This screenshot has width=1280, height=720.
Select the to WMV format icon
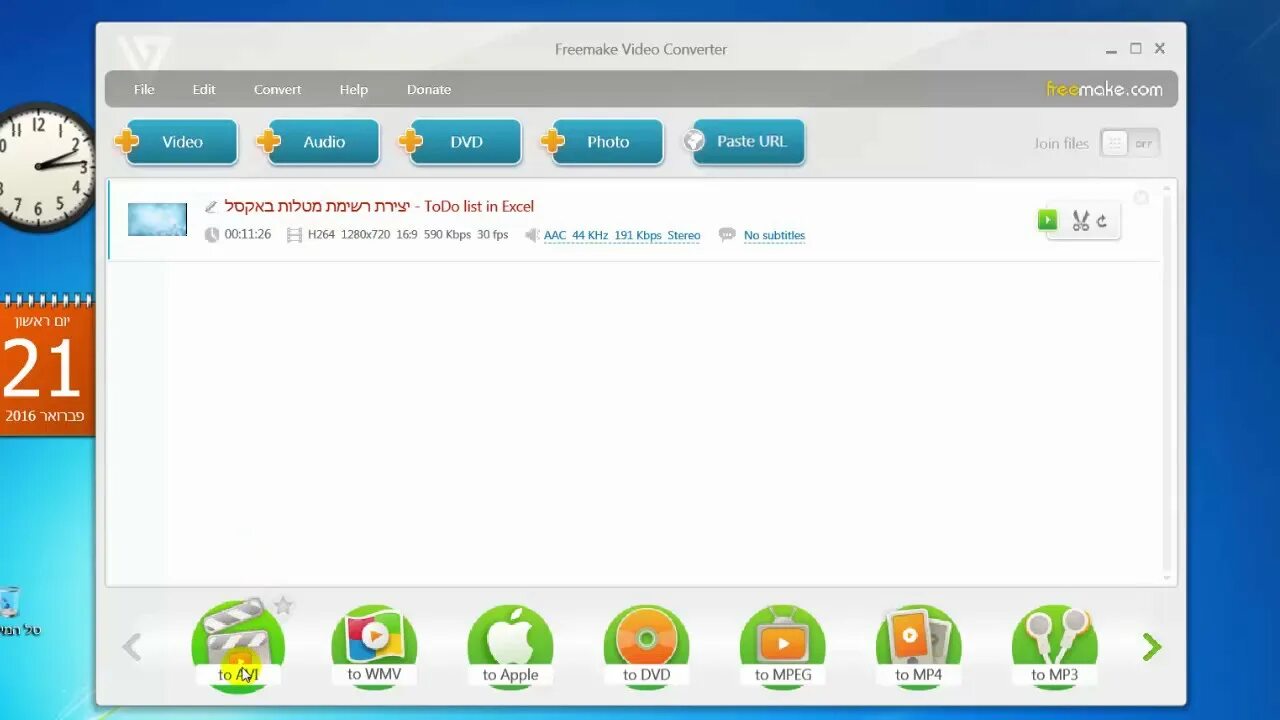tap(374, 645)
